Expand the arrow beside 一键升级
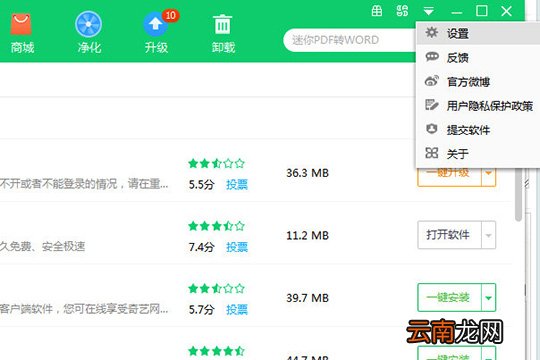The width and height of the screenshot is (540, 360). 488,176
